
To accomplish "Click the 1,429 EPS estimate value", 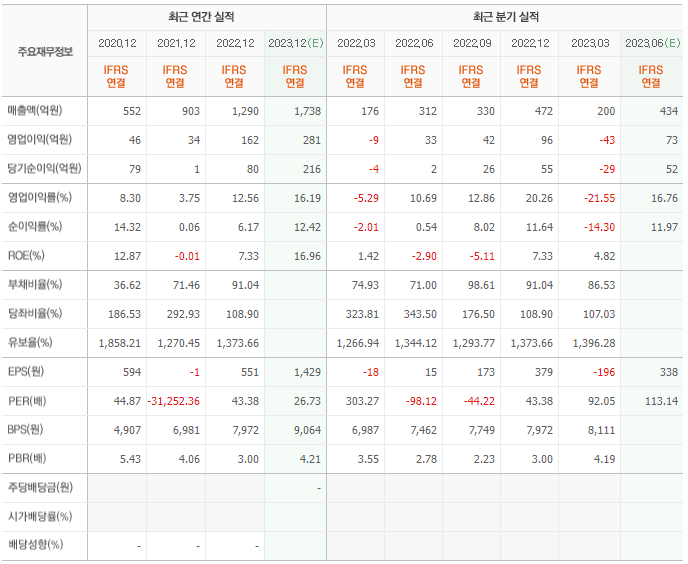I will 307,372.
